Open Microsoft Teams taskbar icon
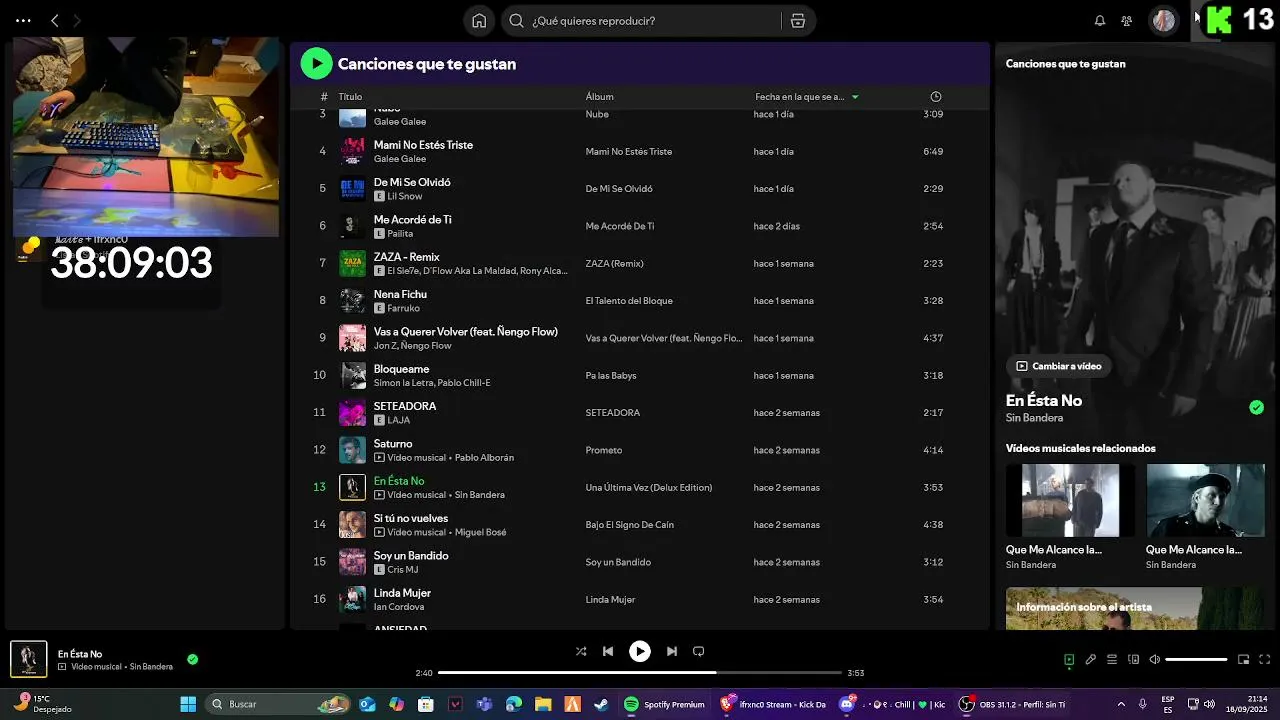This screenshot has height=720, width=1280. click(x=484, y=704)
